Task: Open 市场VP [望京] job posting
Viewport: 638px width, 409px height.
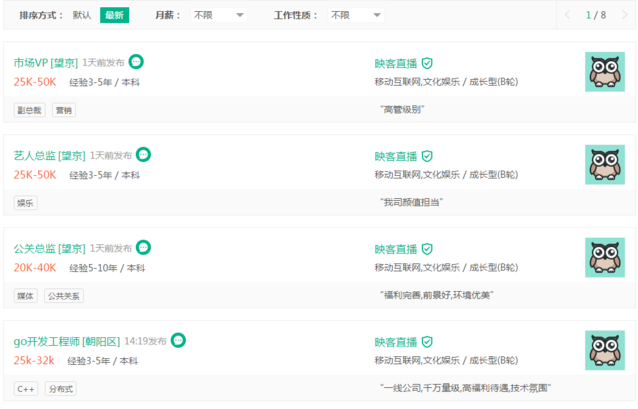Action: click(x=52, y=63)
